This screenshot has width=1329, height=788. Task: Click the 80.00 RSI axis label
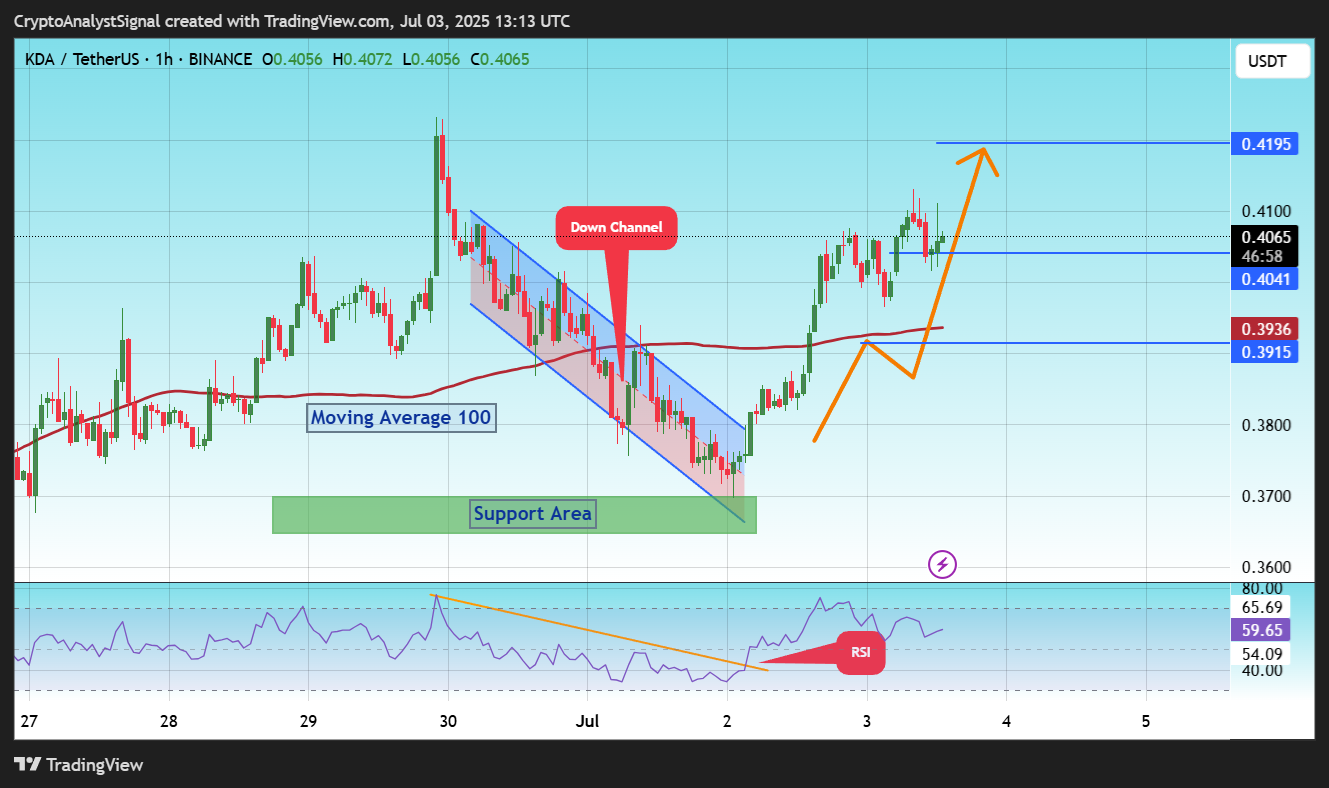point(1260,589)
